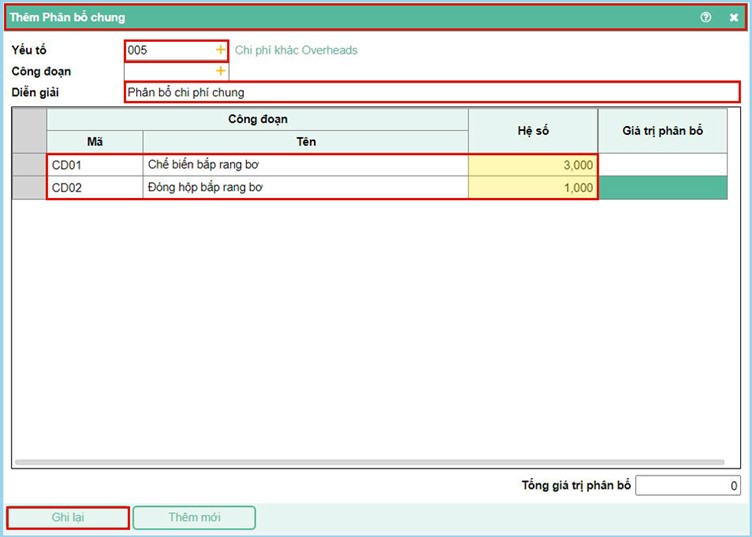The height and width of the screenshot is (537, 752).
Task: Select Hệ số cell with value 1,000
Action: [x=532, y=187]
